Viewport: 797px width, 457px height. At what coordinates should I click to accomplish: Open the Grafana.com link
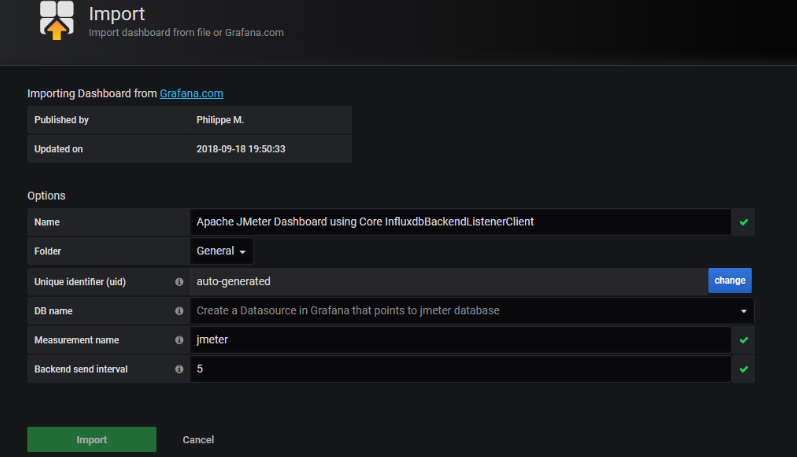(191, 94)
